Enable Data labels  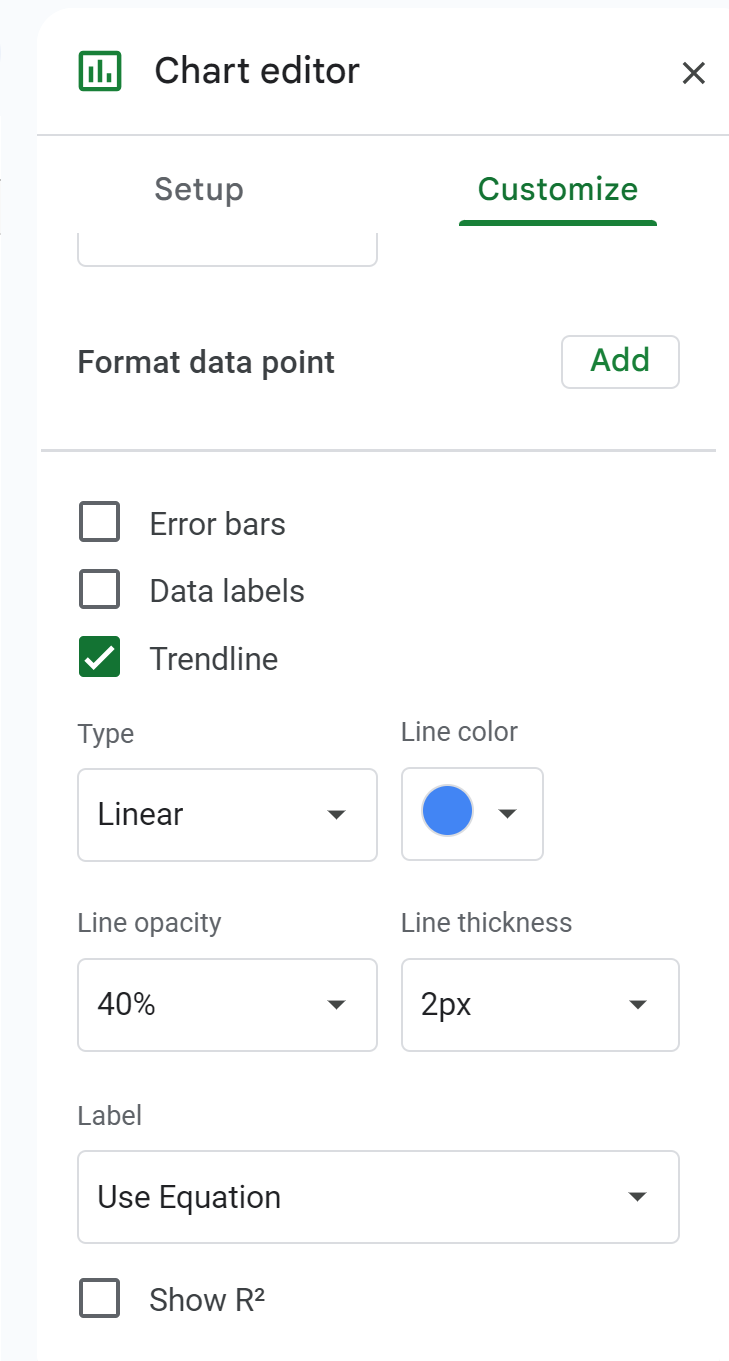pos(99,589)
